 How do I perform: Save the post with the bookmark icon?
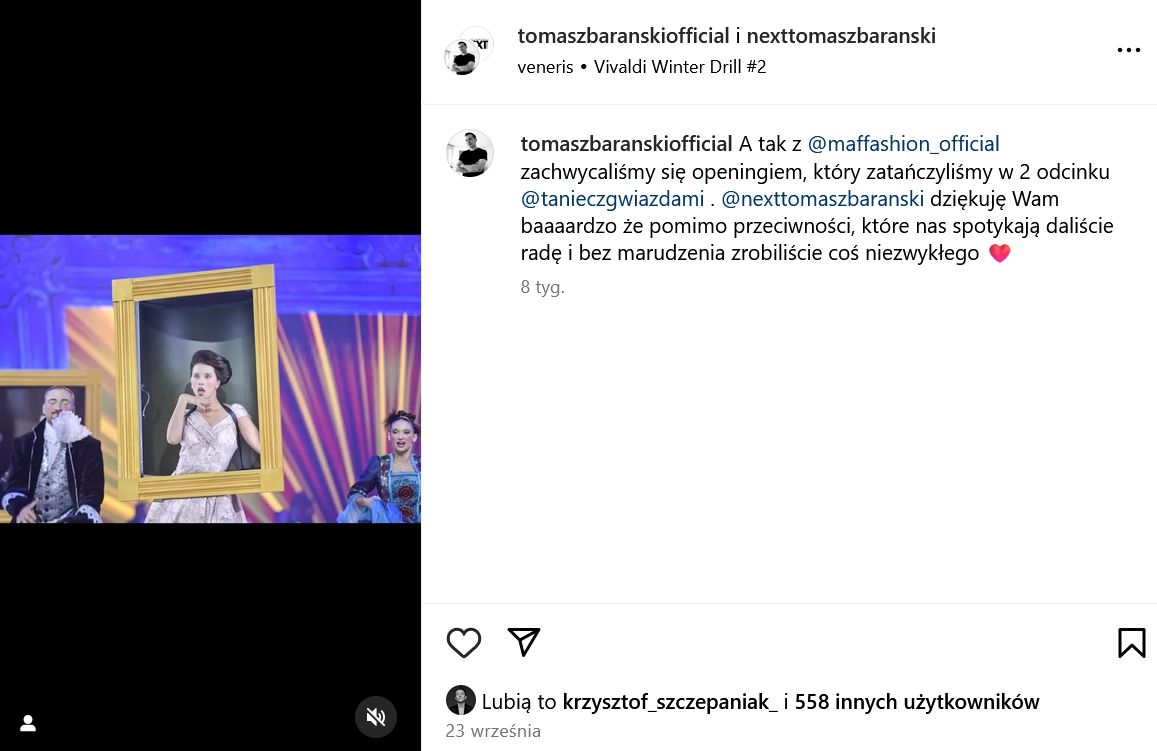[1131, 643]
